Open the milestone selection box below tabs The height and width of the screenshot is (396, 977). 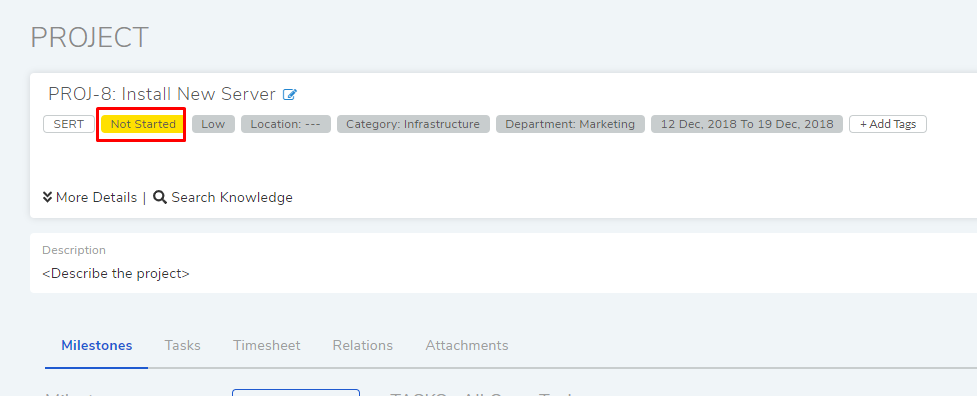(296, 392)
